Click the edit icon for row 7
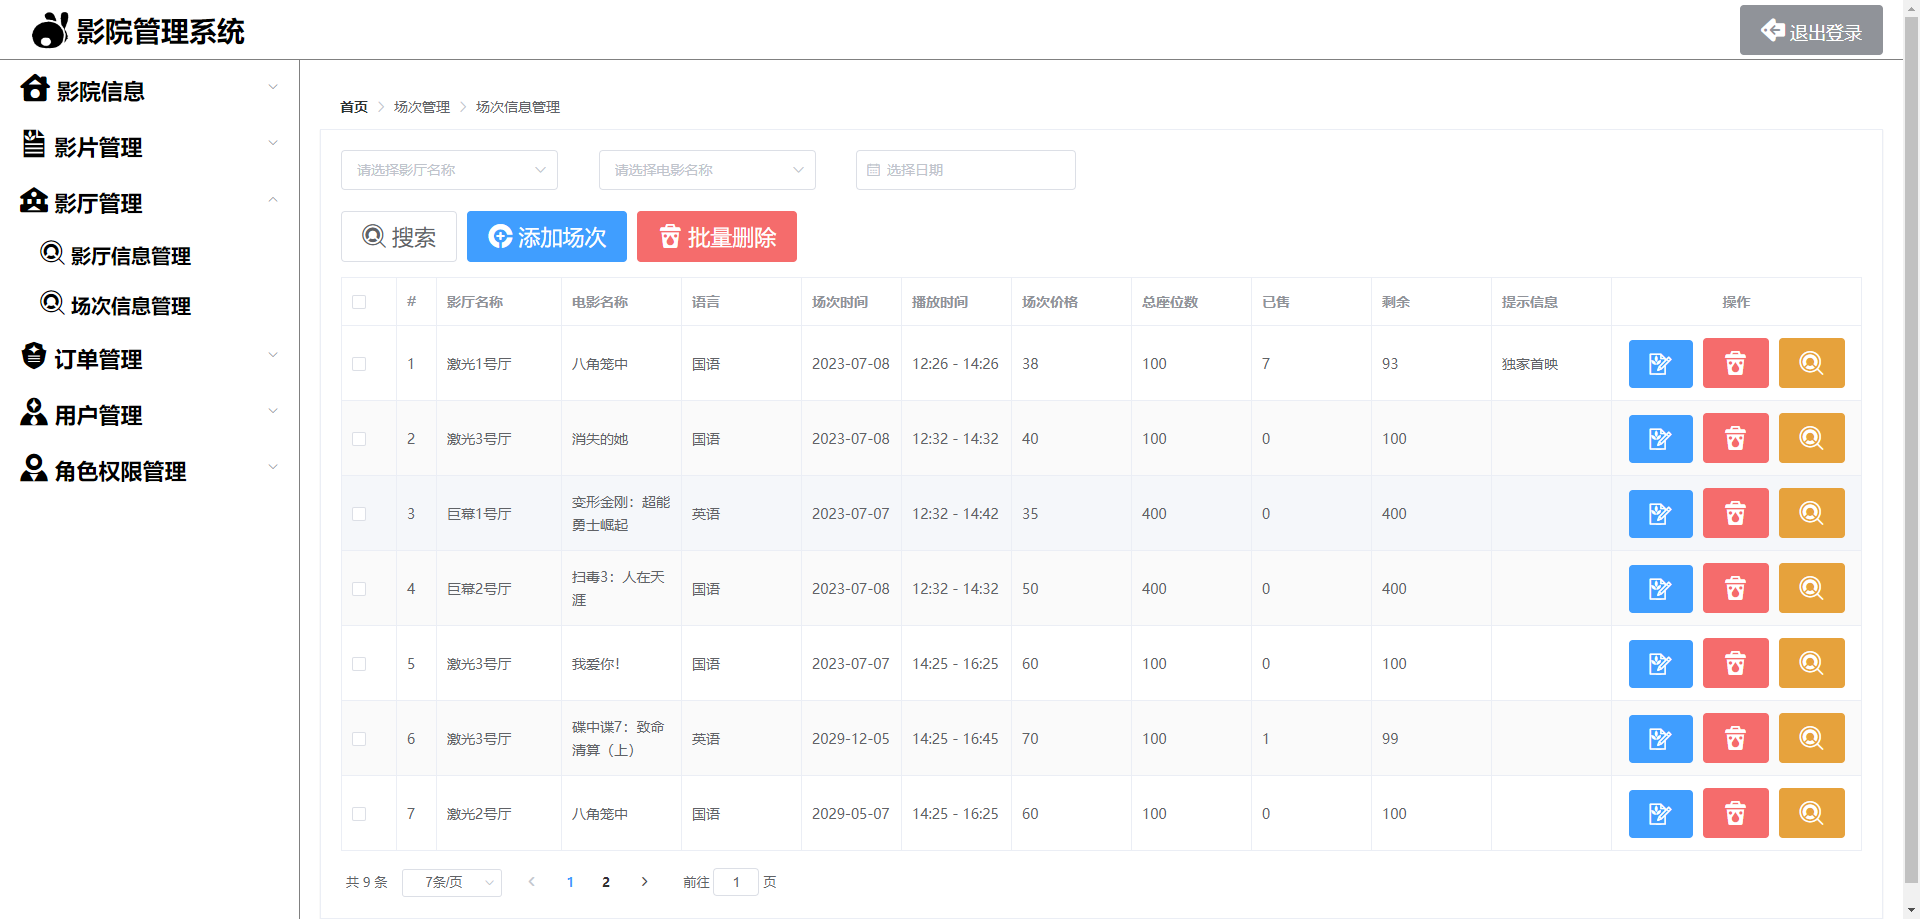 (1660, 814)
